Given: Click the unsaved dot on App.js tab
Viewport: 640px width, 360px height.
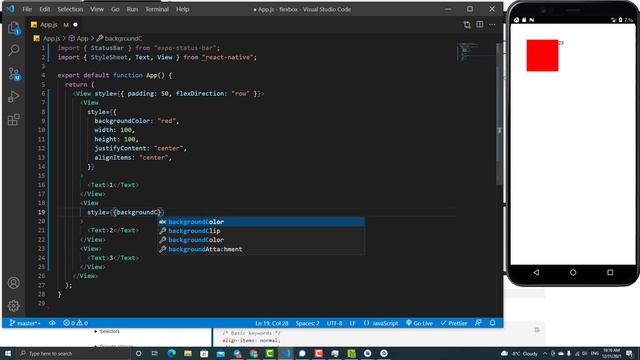Looking at the screenshot, I should pos(76,25).
